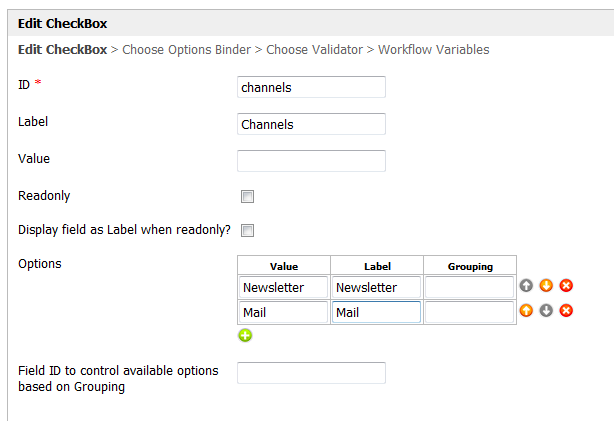The image size is (614, 421).
Task: Delete the Mail option row
Action: (566, 310)
